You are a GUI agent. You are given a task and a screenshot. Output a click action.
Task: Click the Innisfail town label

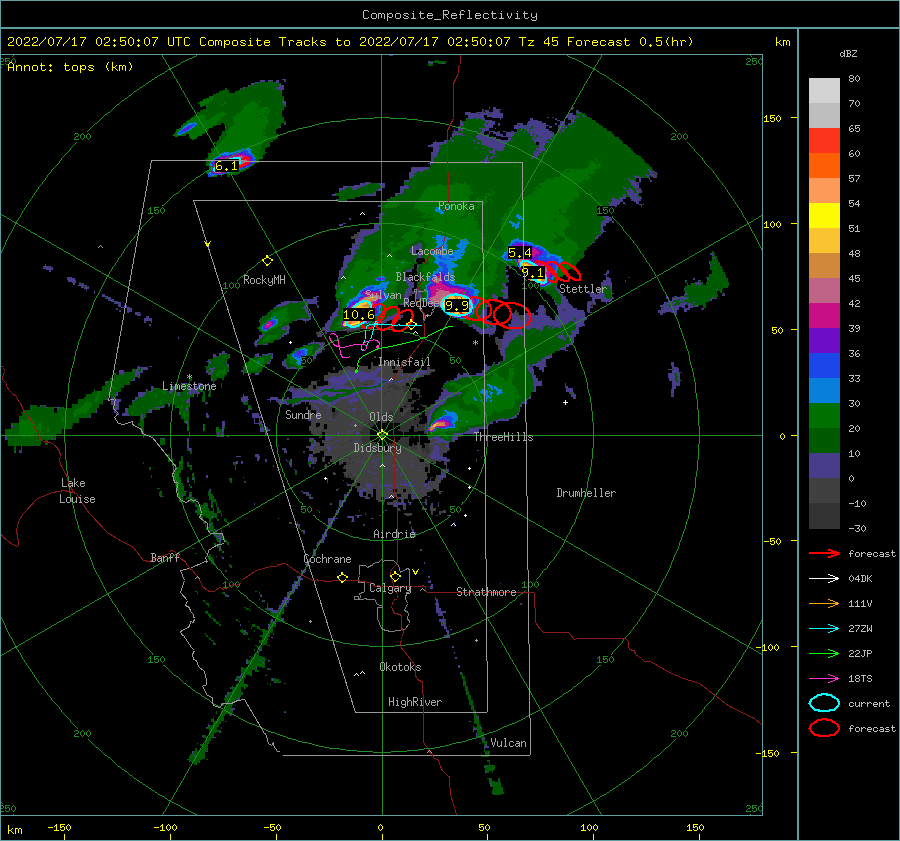coord(404,362)
